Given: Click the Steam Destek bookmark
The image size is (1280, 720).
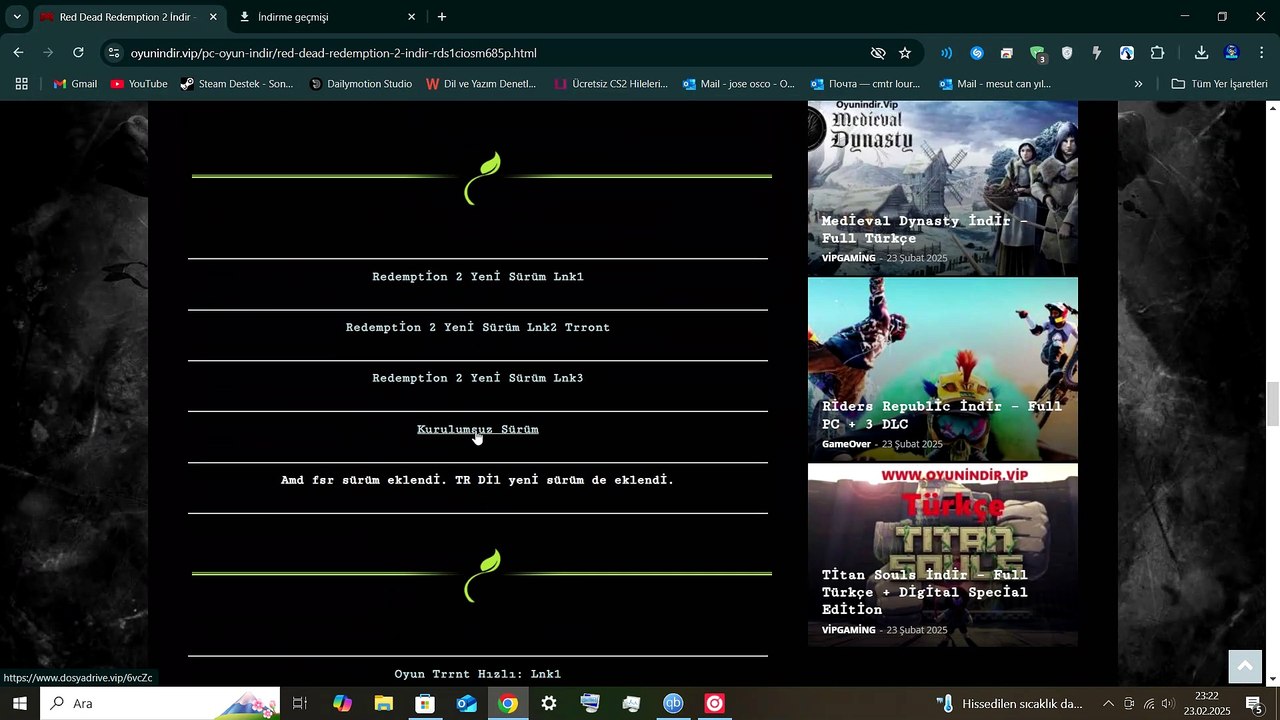Looking at the screenshot, I should [x=237, y=84].
